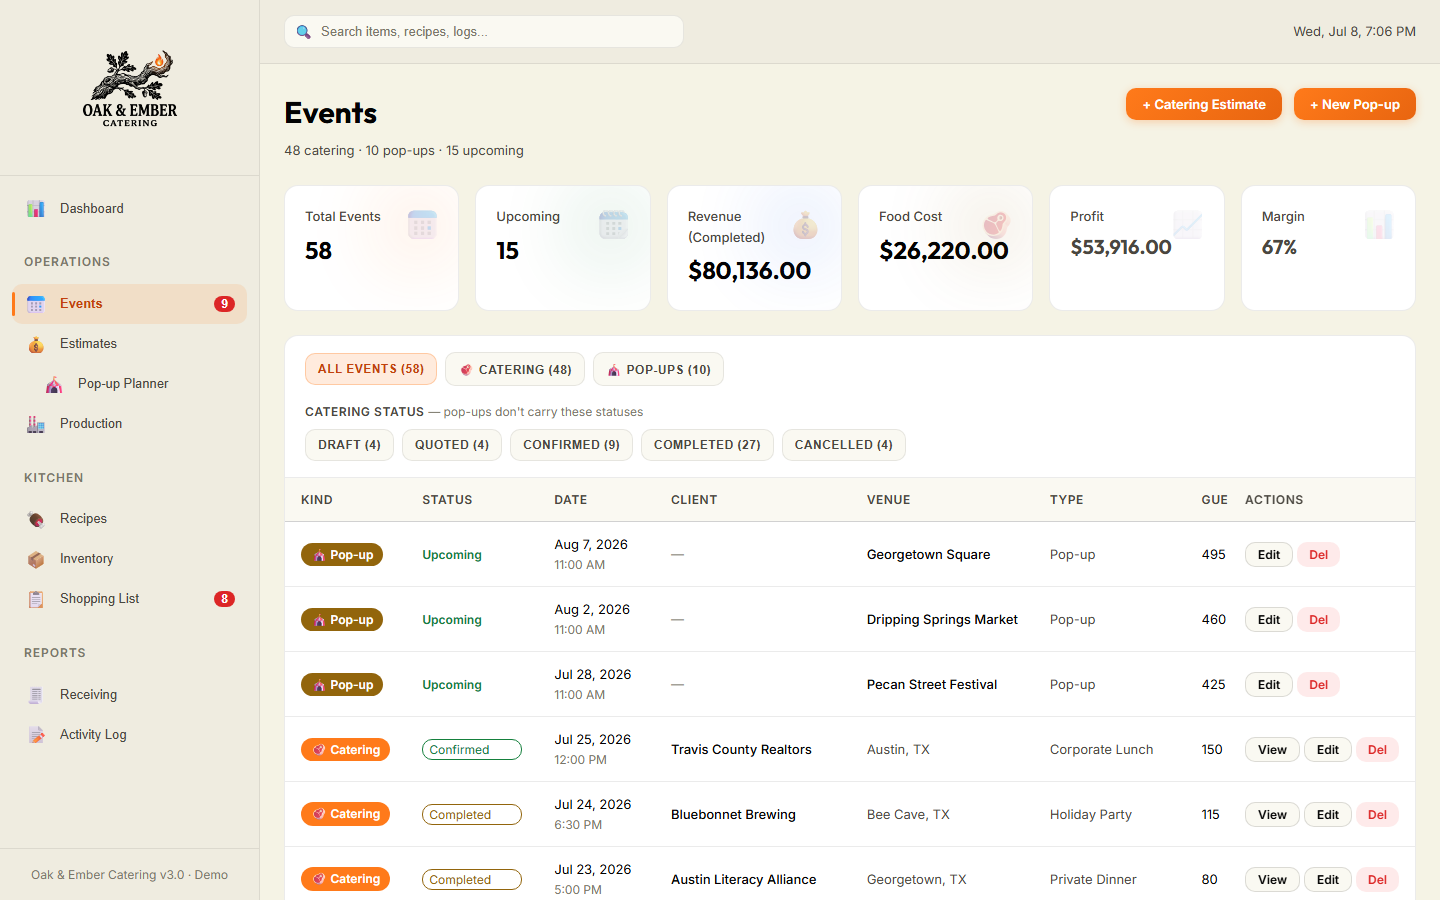Click the Events calendar icon in sidebar
The image size is (1440, 900).
tap(36, 304)
